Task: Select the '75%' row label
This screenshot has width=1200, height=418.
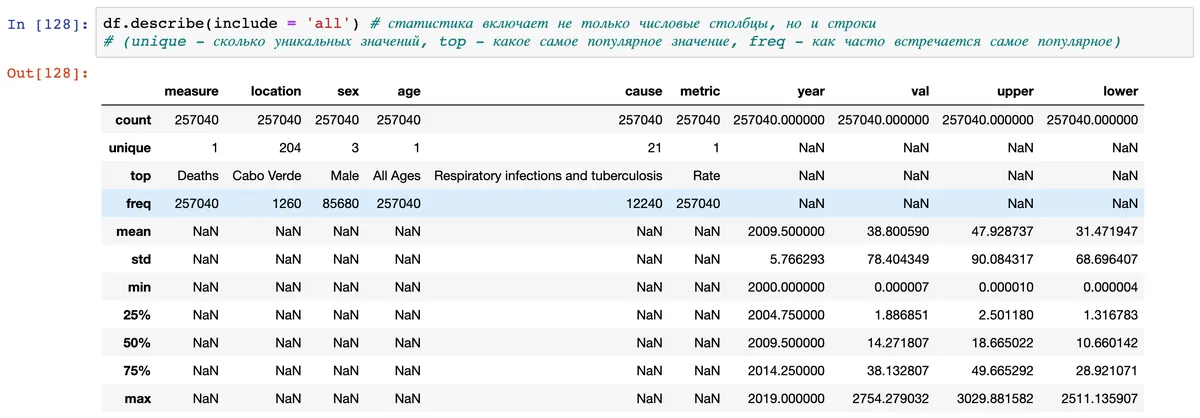Action: 136,371
